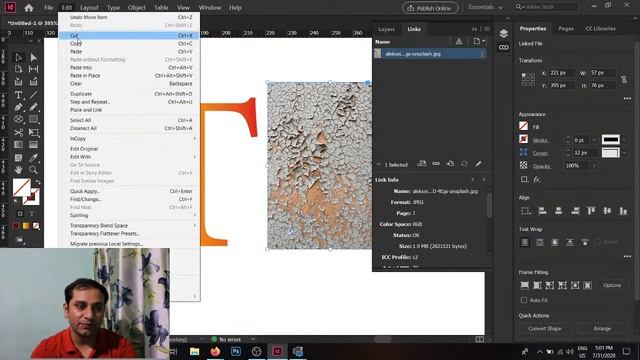This screenshot has width=640, height=360.
Task: Switch to Layers tab
Action: click(x=386, y=29)
